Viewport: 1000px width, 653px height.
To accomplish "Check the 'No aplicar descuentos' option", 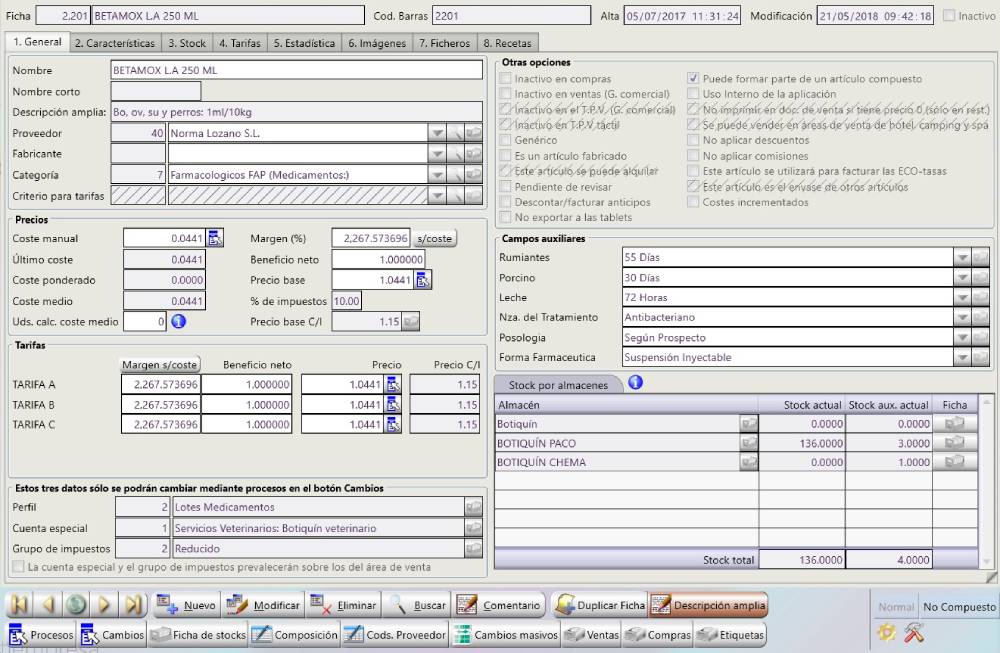I will [694, 141].
